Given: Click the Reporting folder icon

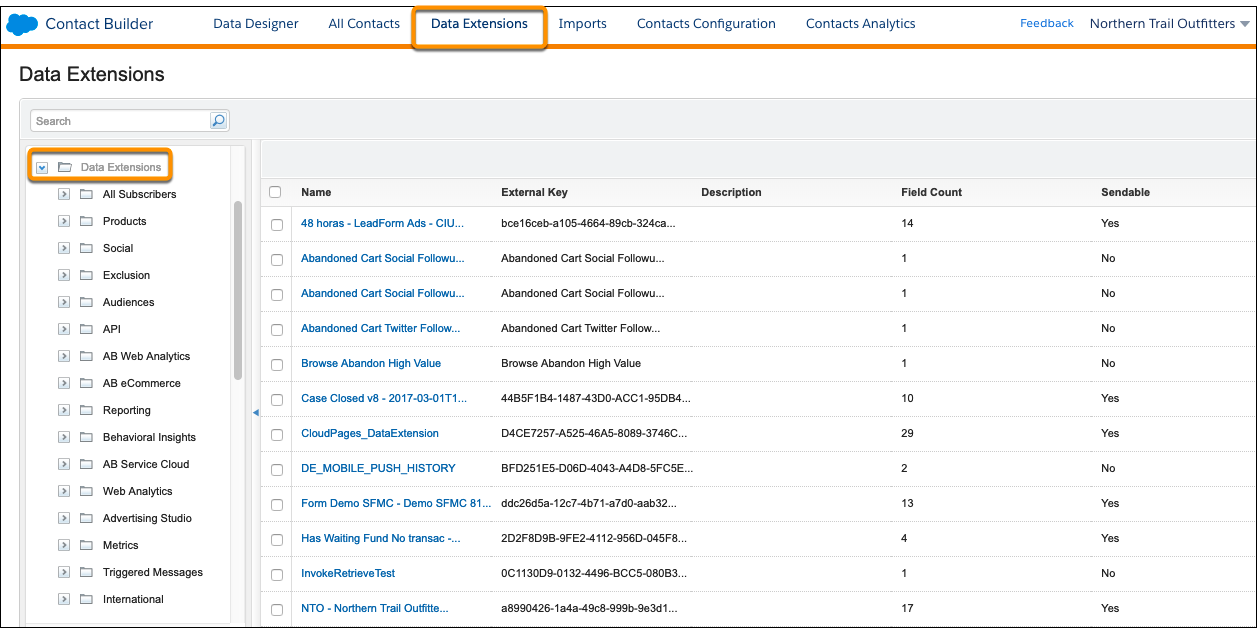Looking at the screenshot, I should coord(86,410).
